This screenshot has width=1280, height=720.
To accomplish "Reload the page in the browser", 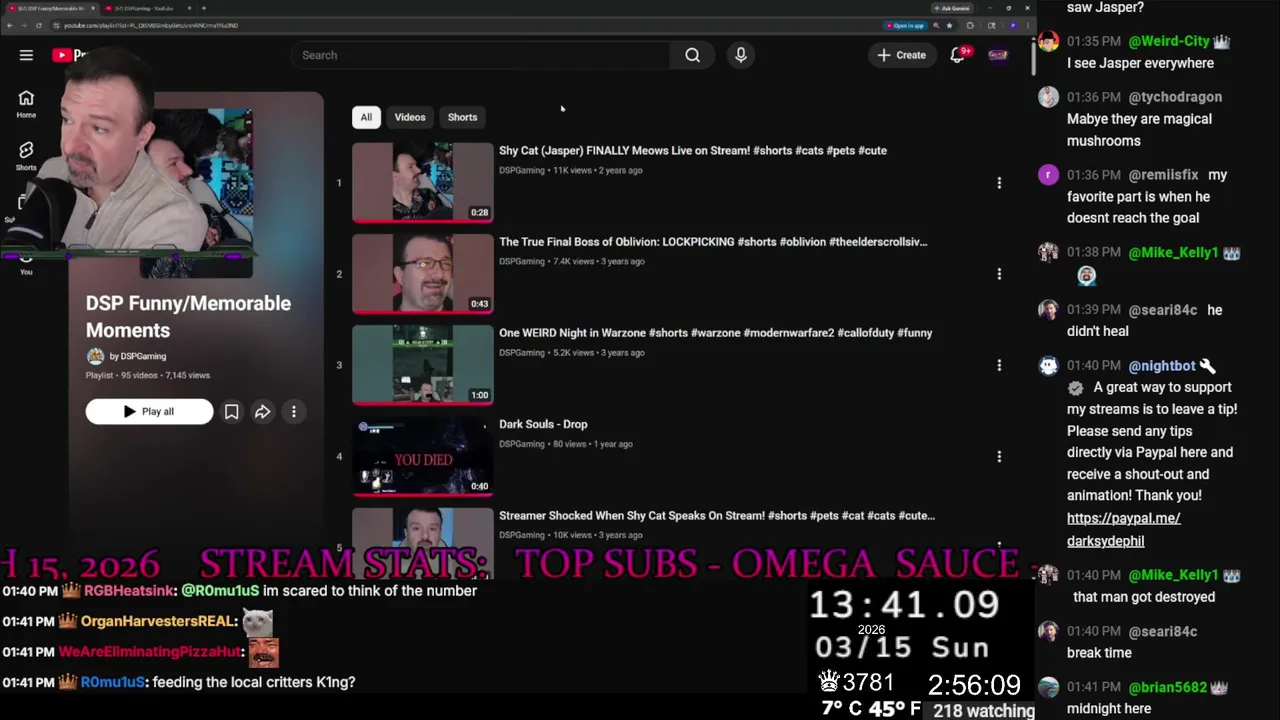I will tap(39, 25).
